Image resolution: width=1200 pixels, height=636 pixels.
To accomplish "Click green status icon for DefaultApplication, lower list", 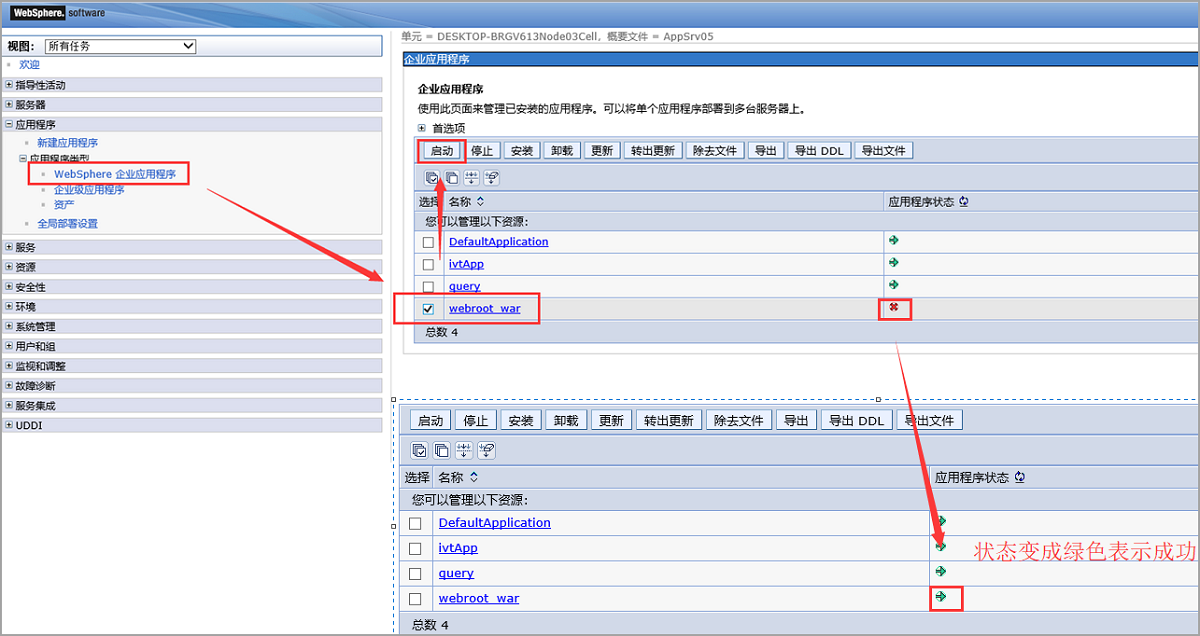I will point(941,521).
